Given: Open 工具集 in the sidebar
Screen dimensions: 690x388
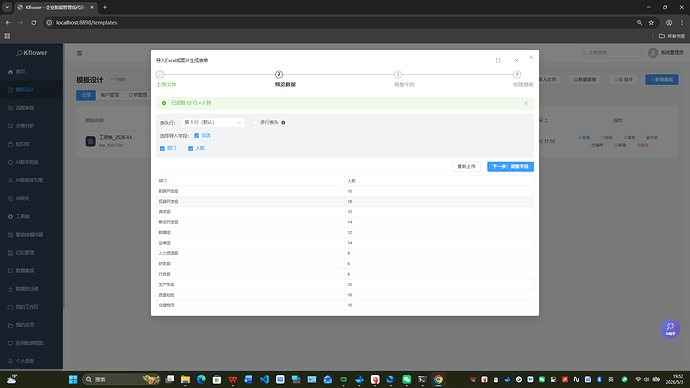Looking at the screenshot, I should coord(31,216).
